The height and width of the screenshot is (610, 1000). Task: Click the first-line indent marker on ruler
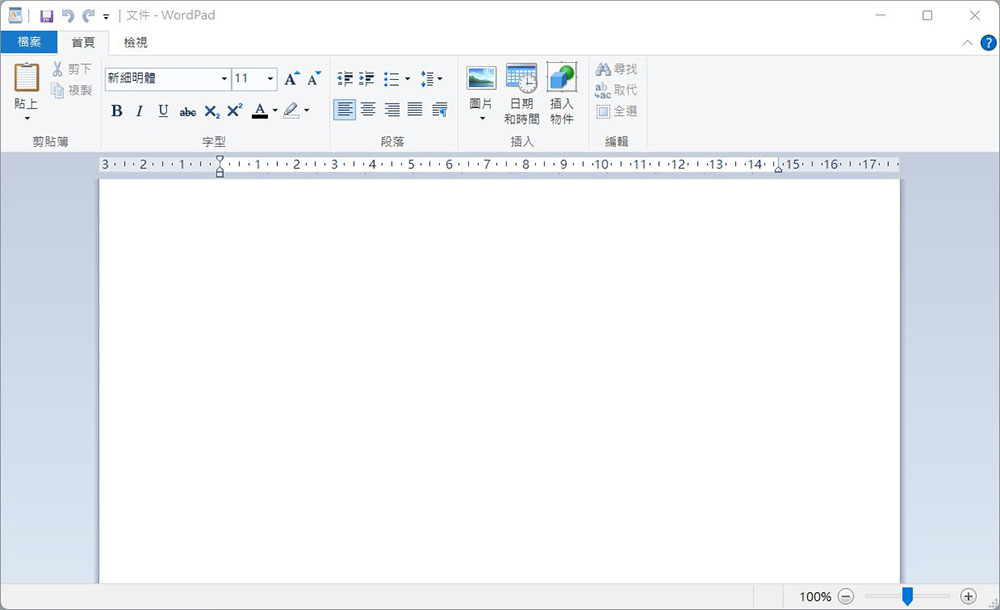219,159
